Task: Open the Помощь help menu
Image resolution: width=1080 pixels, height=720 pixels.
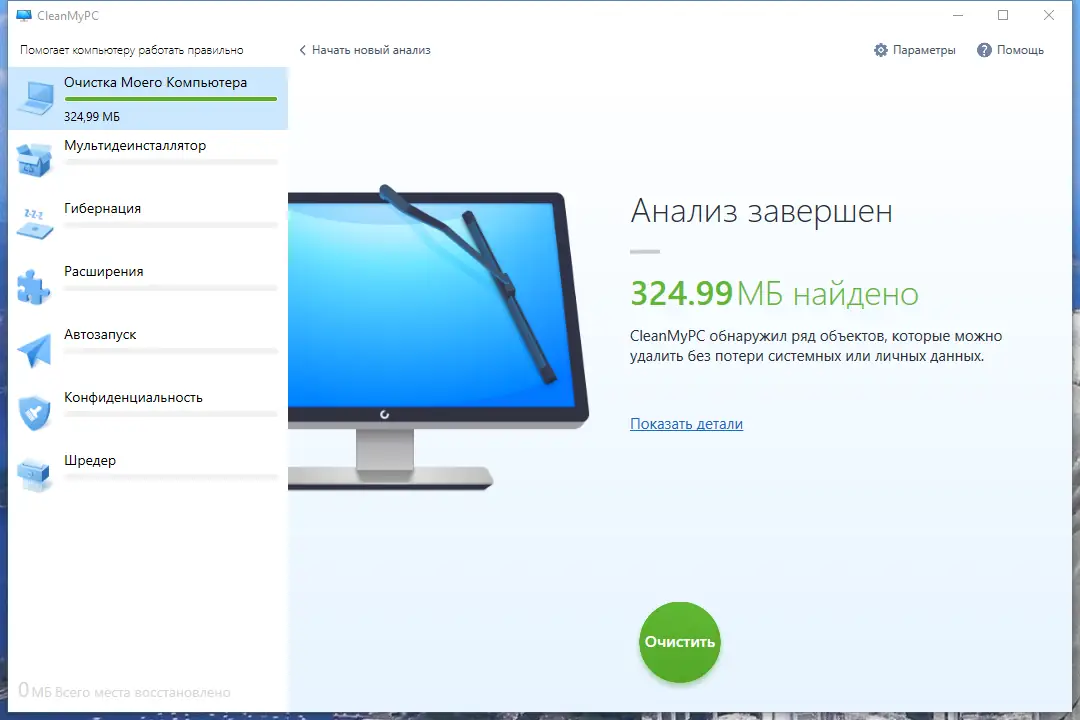Action: pyautogui.click(x=1010, y=50)
